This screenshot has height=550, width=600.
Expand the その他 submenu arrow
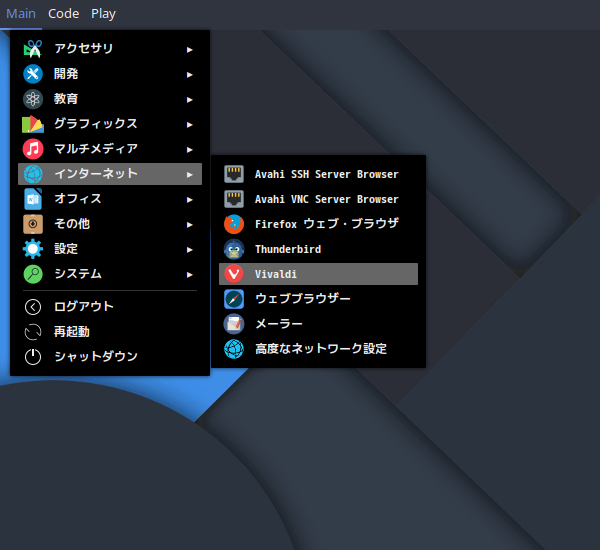click(189, 225)
